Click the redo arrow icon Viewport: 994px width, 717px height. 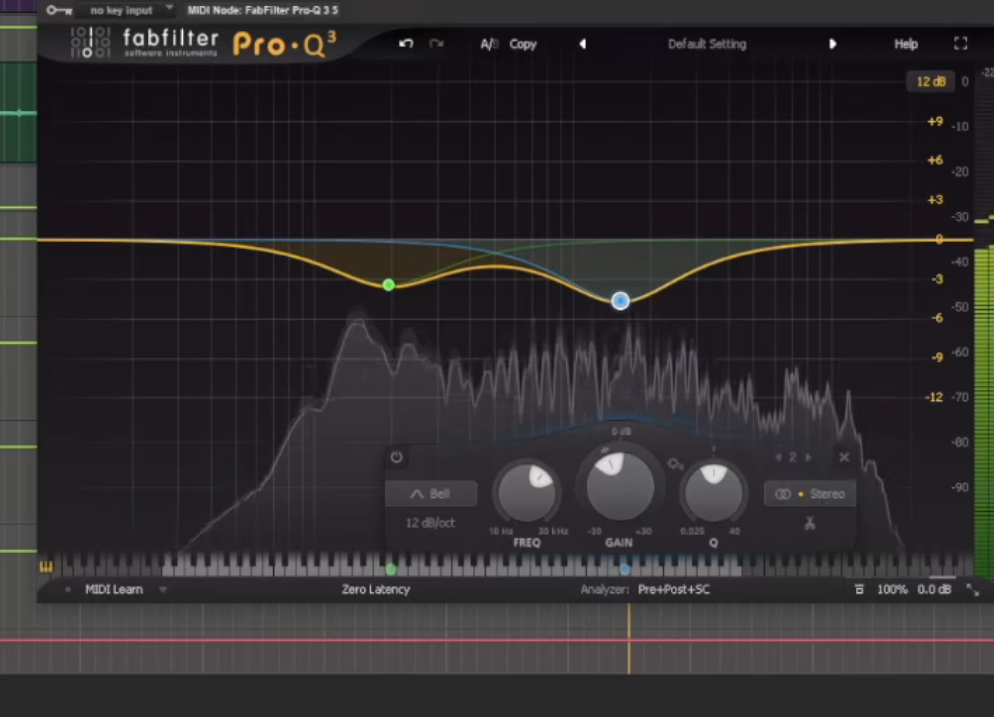436,44
